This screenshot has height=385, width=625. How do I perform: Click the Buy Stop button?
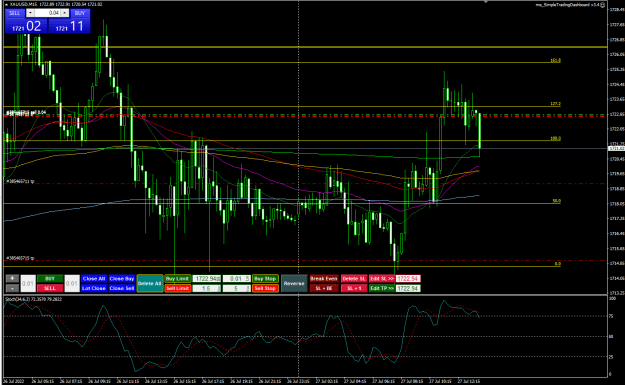(x=265, y=279)
